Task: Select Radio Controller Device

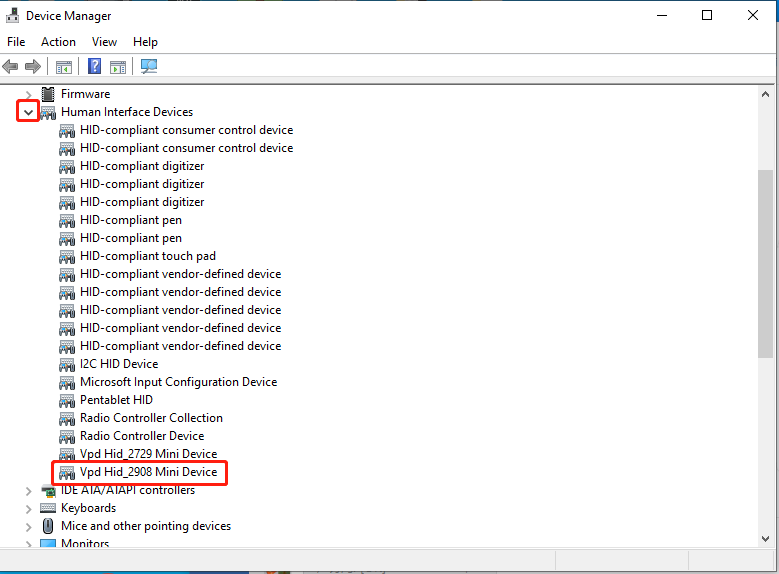Action: point(142,436)
